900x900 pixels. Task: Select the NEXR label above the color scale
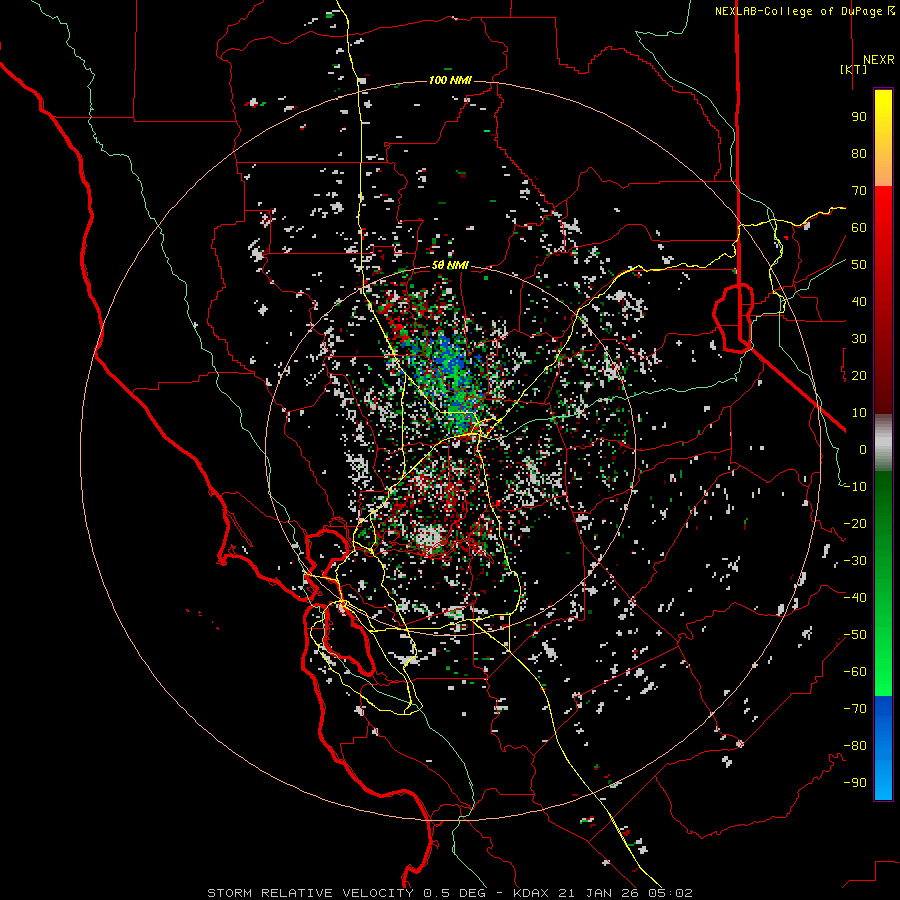(x=878, y=60)
